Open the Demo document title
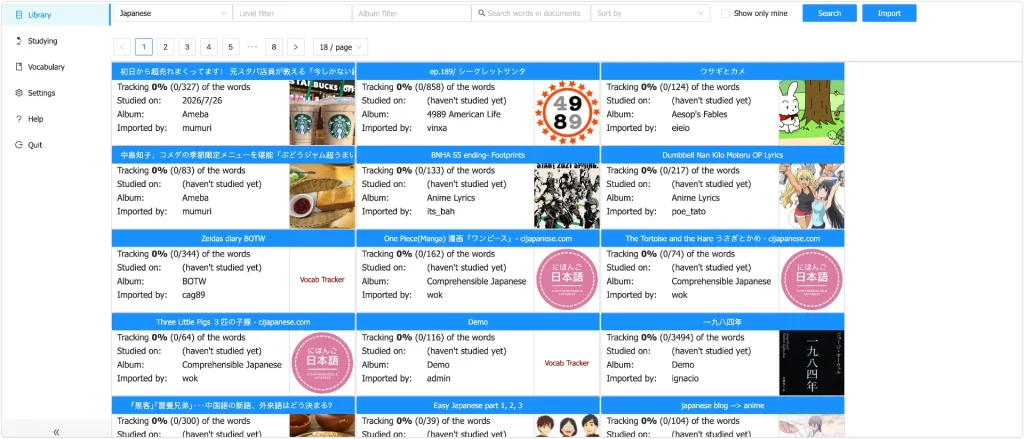The image size is (1024, 439). tap(478, 322)
